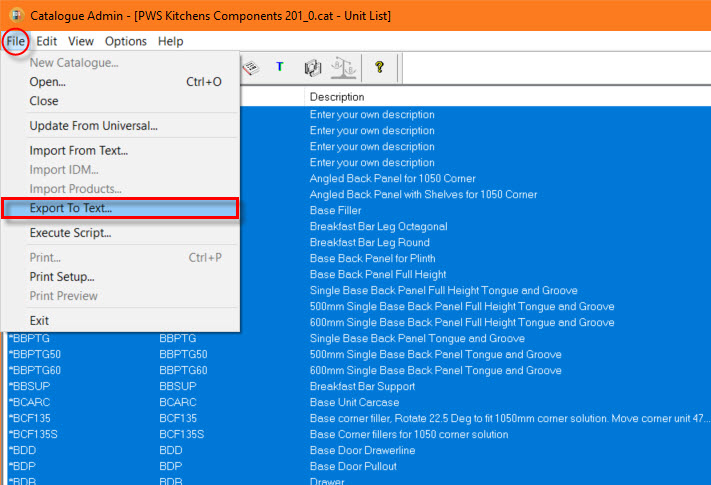Click the book icon in the toolbar

250,68
